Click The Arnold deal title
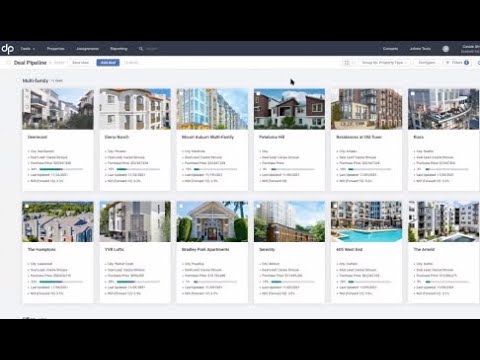Image resolution: width=480 pixels, height=360 pixels. coord(424,249)
